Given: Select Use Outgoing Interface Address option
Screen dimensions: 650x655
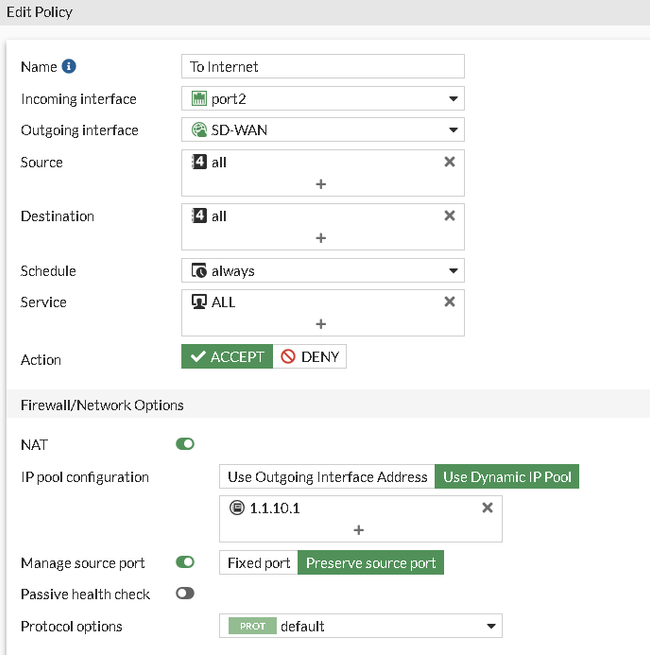Looking at the screenshot, I should pos(327,477).
